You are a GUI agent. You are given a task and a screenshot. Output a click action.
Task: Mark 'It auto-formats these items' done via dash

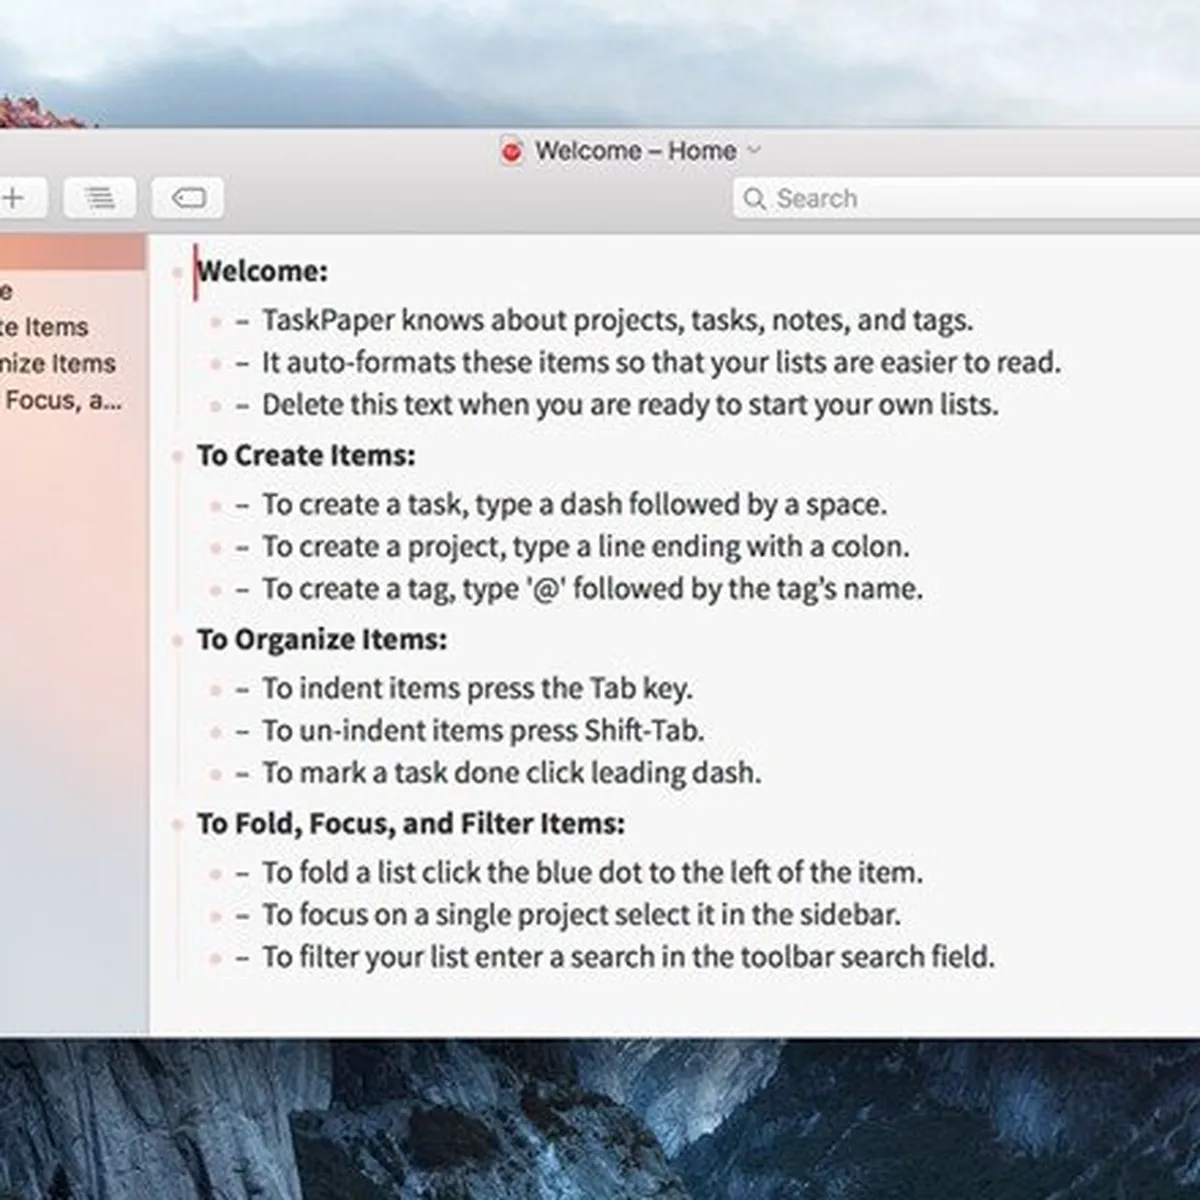242,363
